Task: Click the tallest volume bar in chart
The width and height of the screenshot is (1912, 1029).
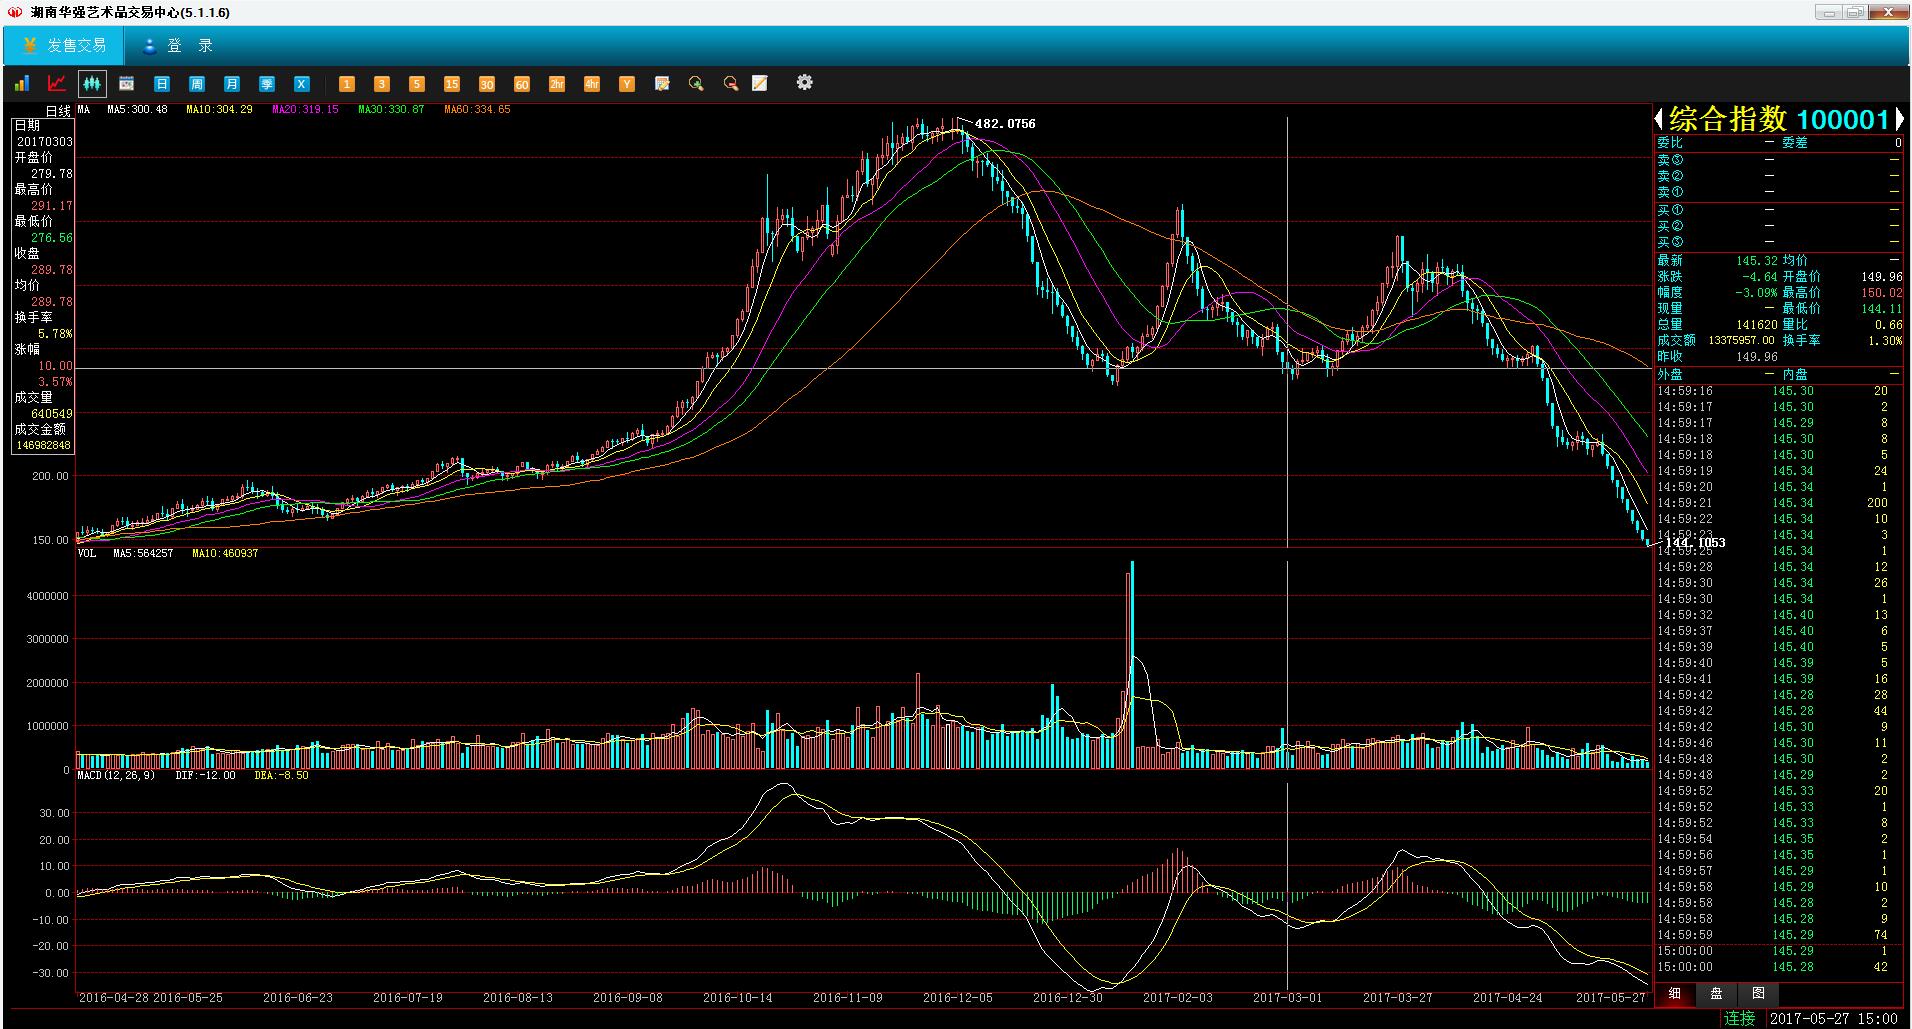Action: (1132, 664)
